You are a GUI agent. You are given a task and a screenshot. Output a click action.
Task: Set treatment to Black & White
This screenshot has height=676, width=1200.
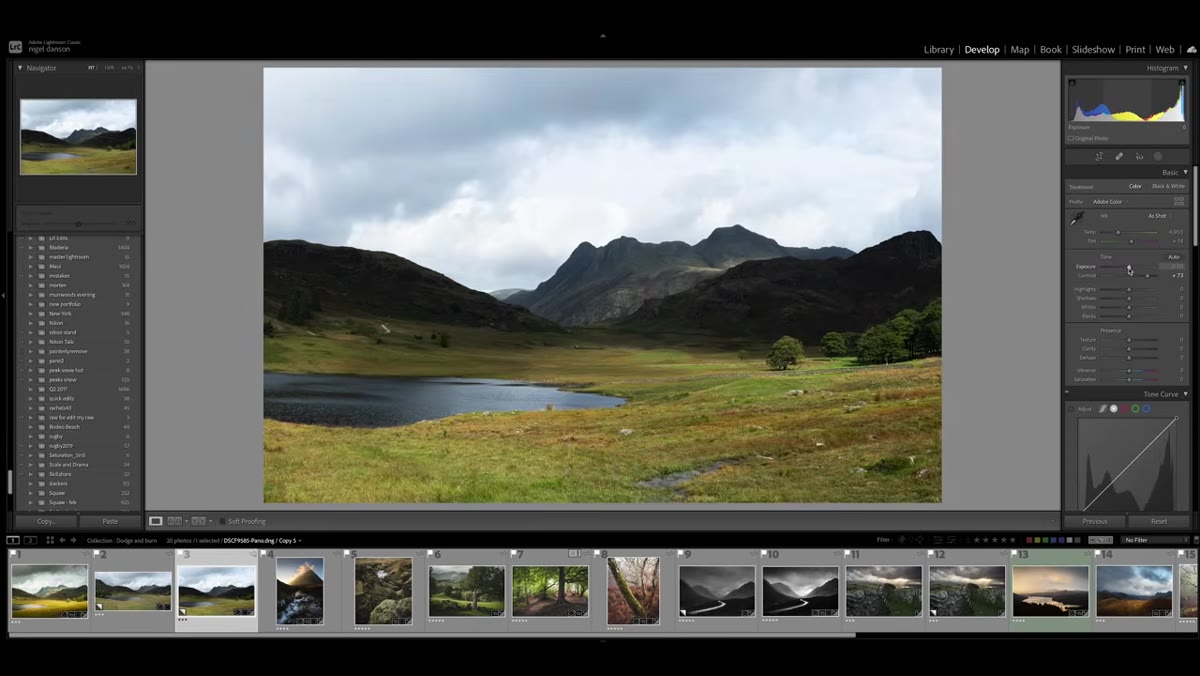click(1168, 186)
